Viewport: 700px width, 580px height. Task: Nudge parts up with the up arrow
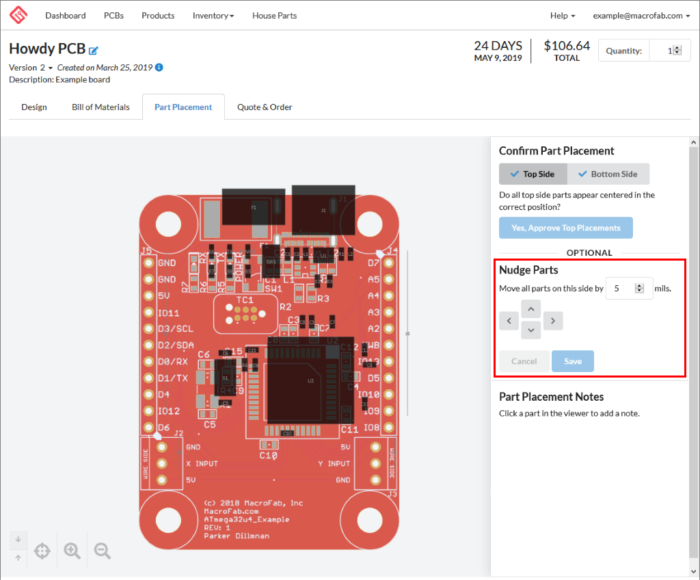pos(531,310)
